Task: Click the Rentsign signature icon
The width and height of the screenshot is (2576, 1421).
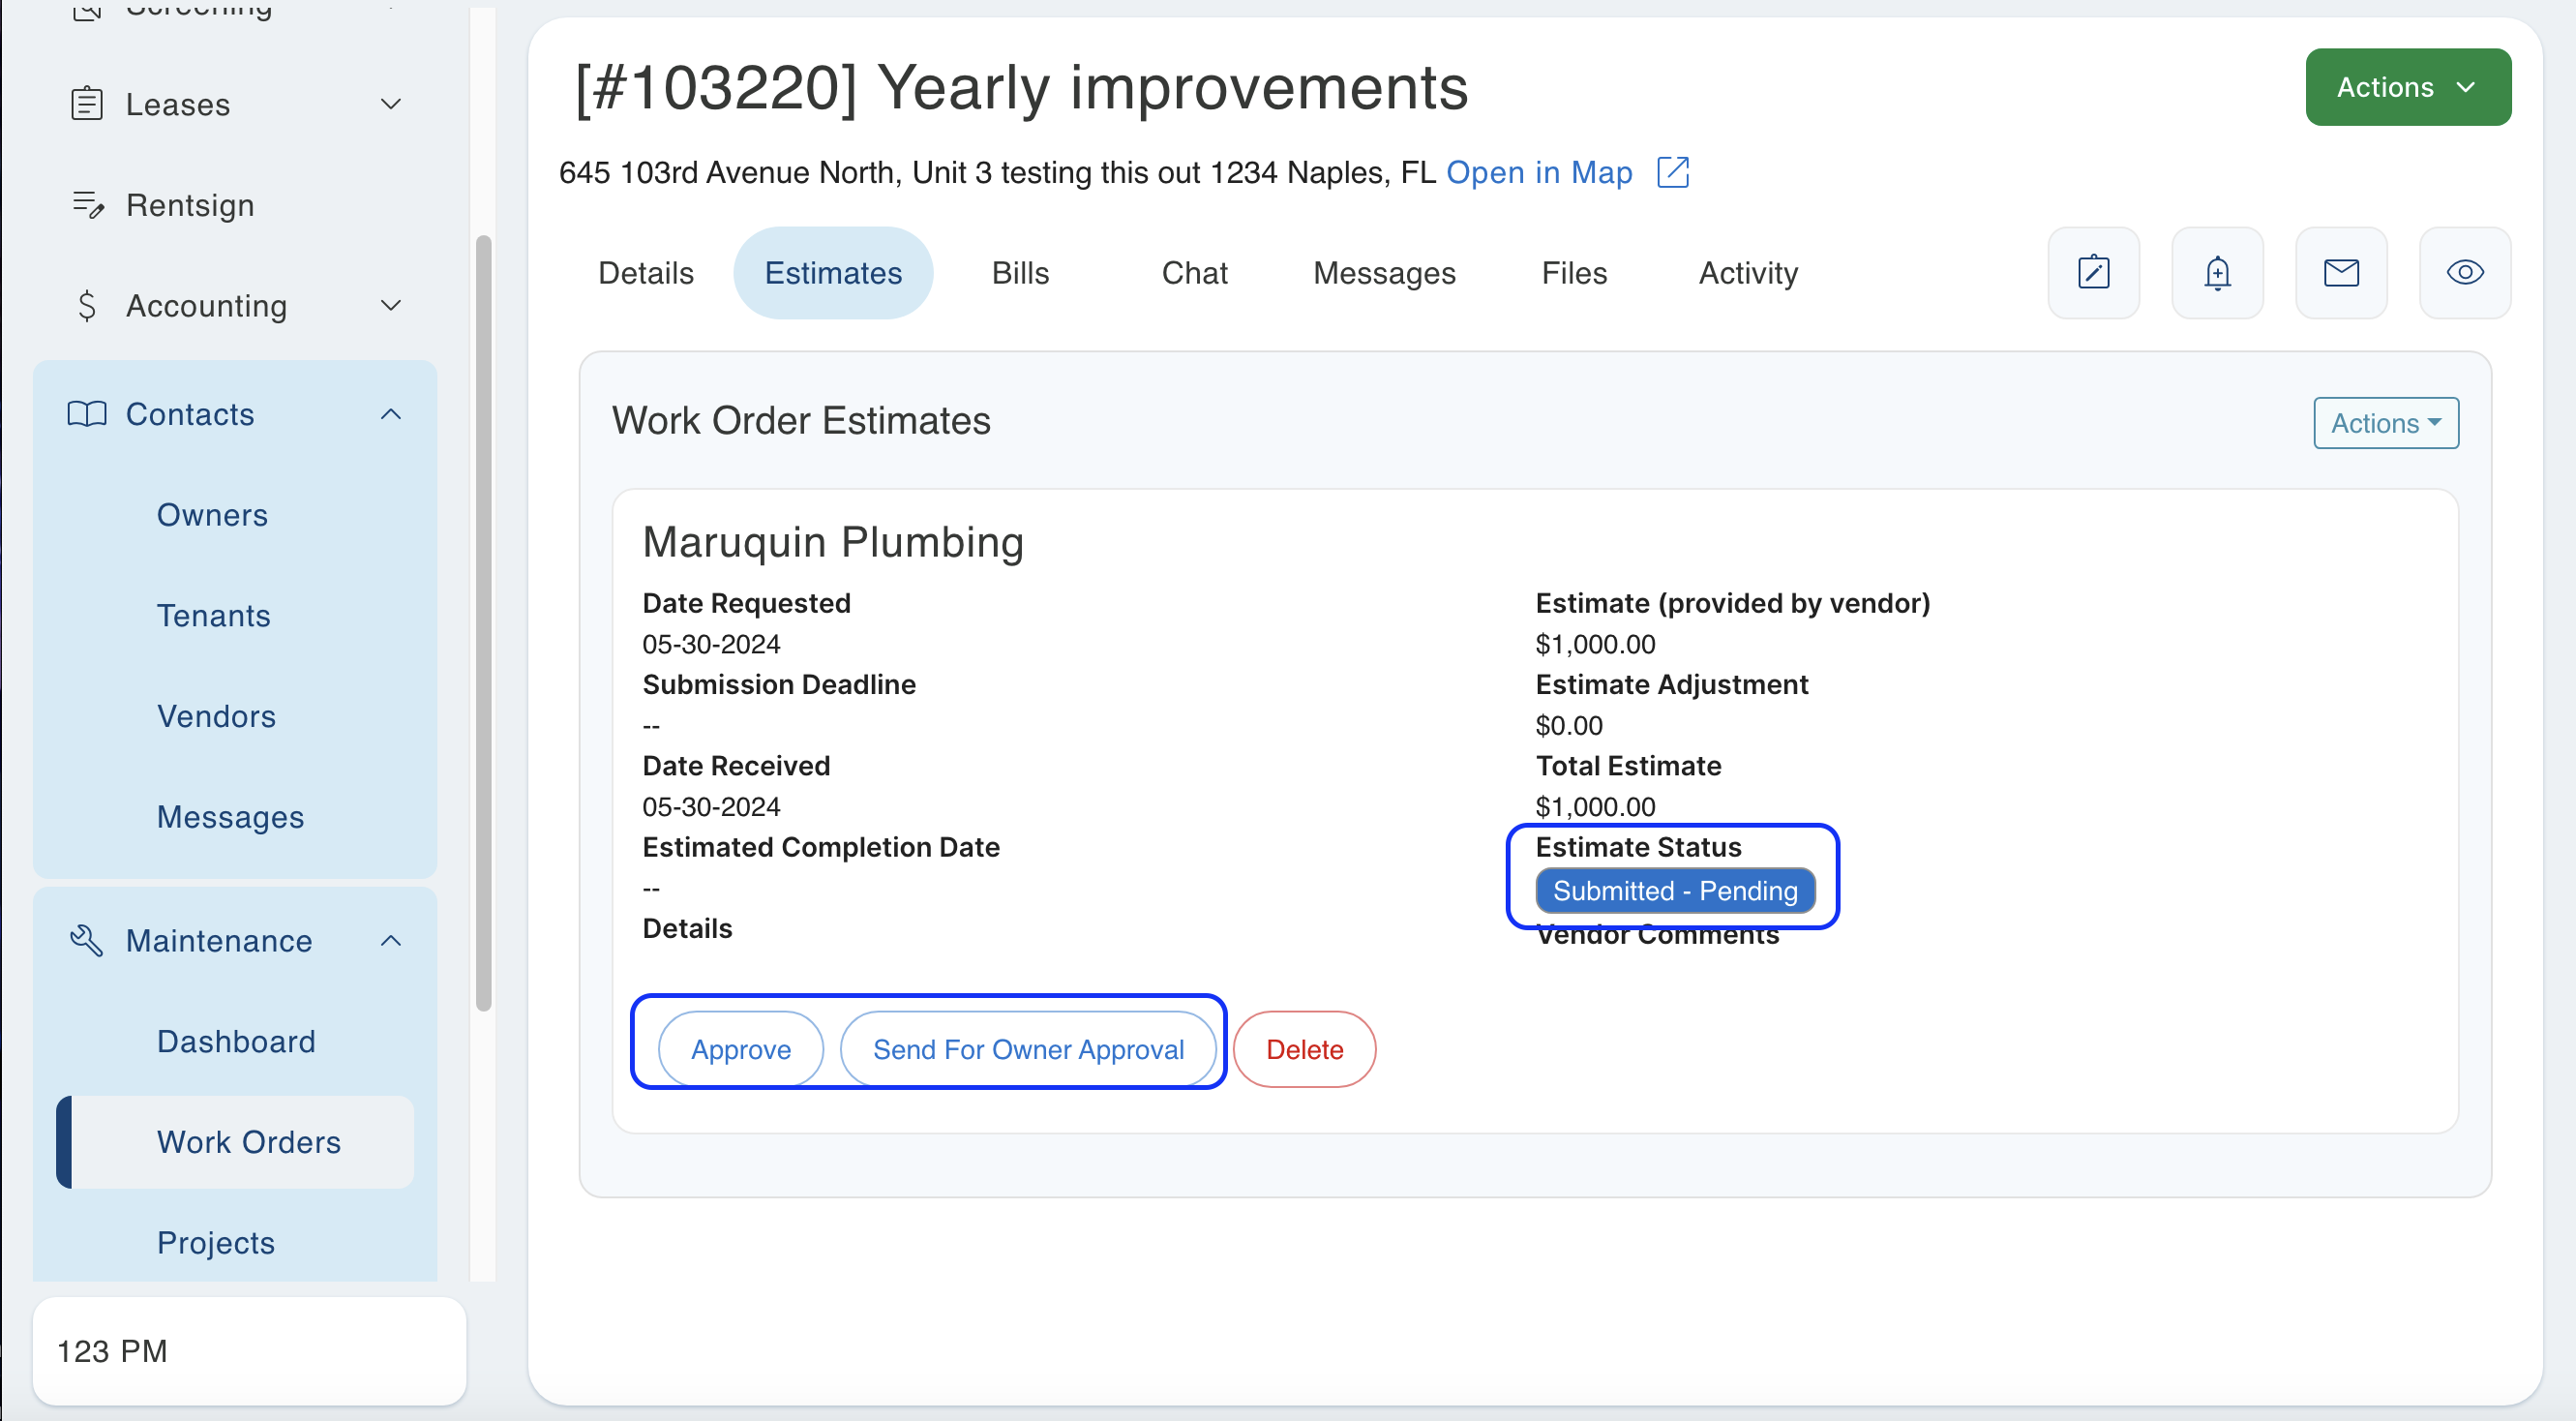Action: pos(87,205)
